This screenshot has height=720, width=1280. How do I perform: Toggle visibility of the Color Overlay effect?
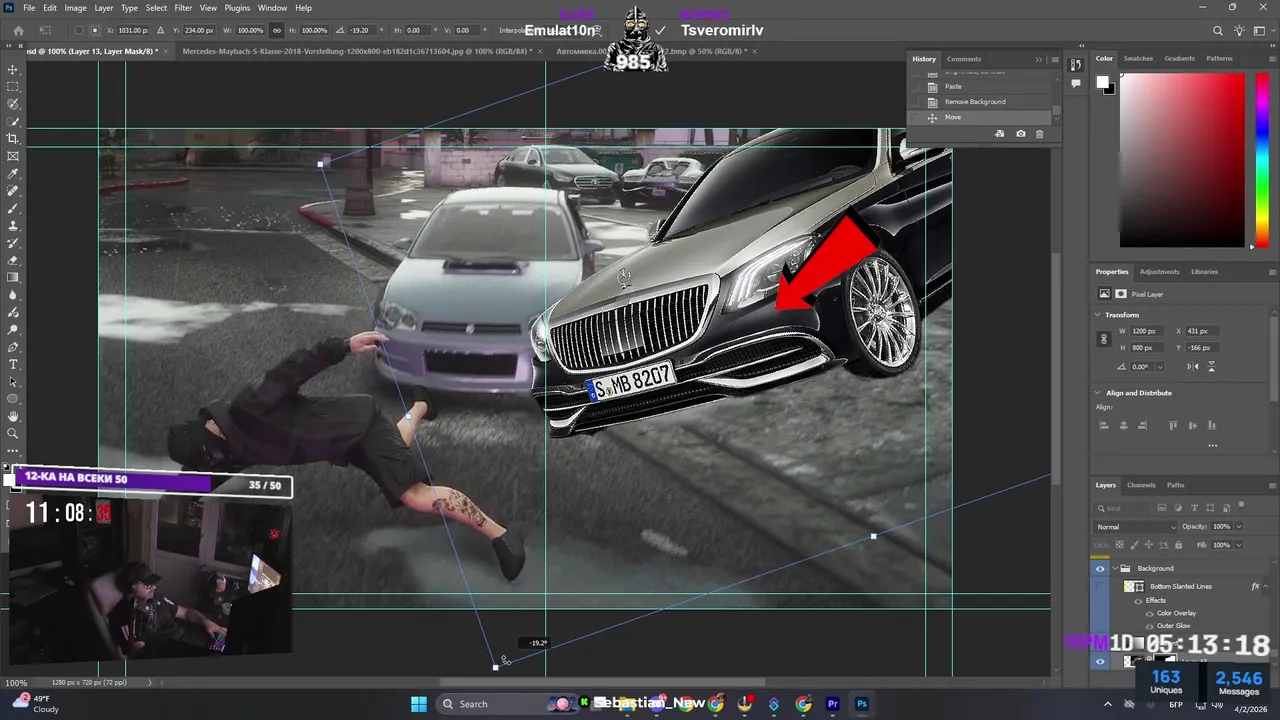tap(1149, 613)
